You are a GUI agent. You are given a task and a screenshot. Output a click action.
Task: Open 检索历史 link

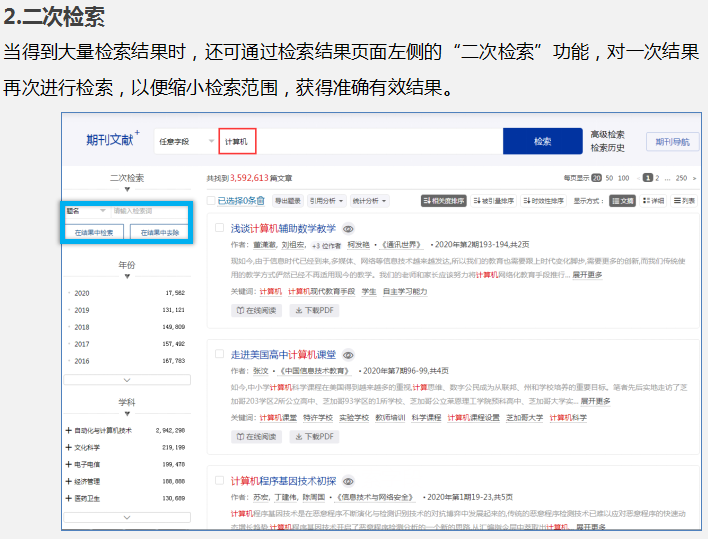point(607,148)
